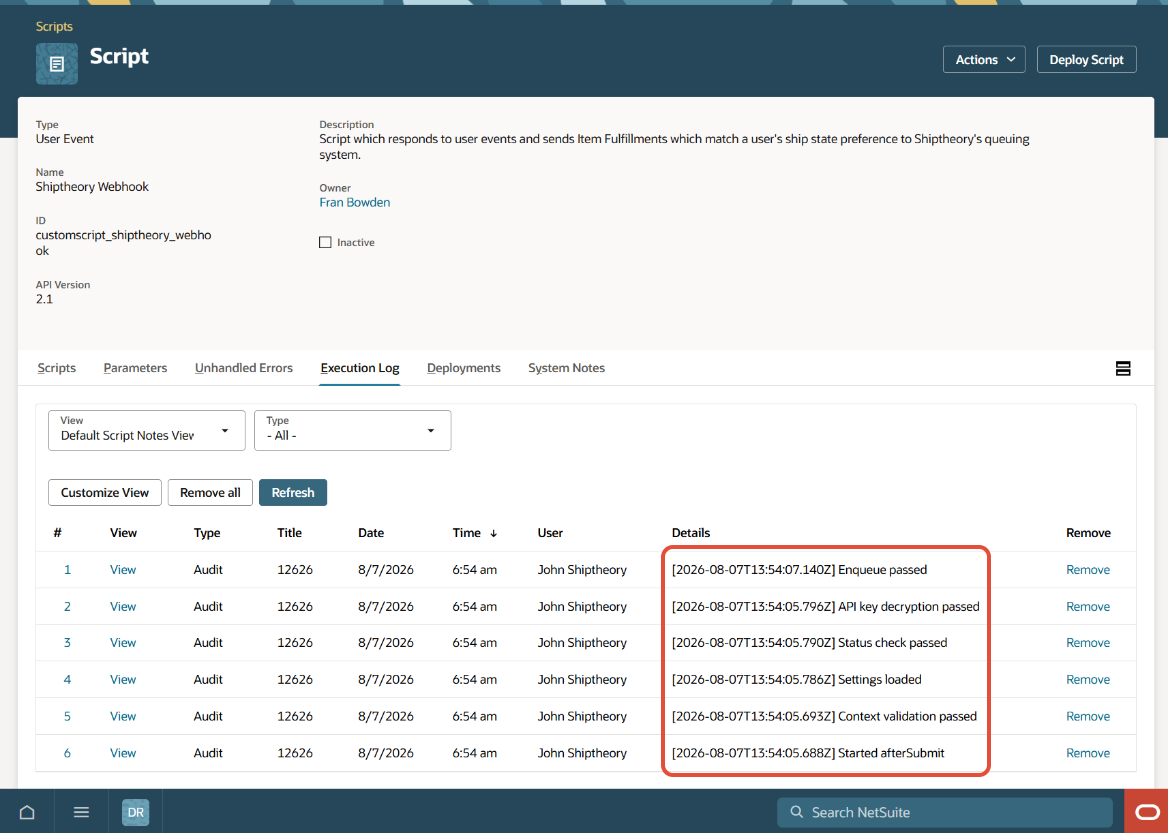Open the home icon in bottom bar

click(27, 812)
